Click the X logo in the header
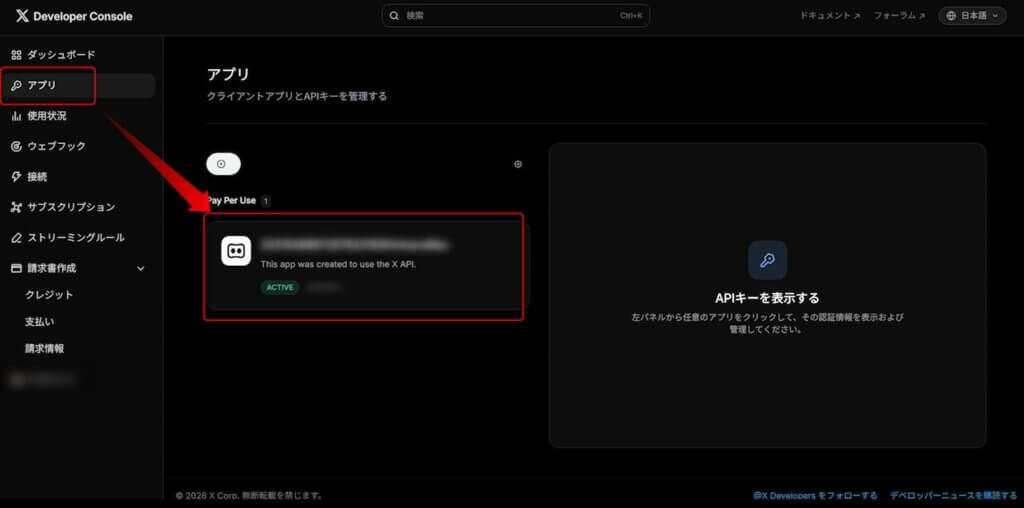 pos(22,16)
